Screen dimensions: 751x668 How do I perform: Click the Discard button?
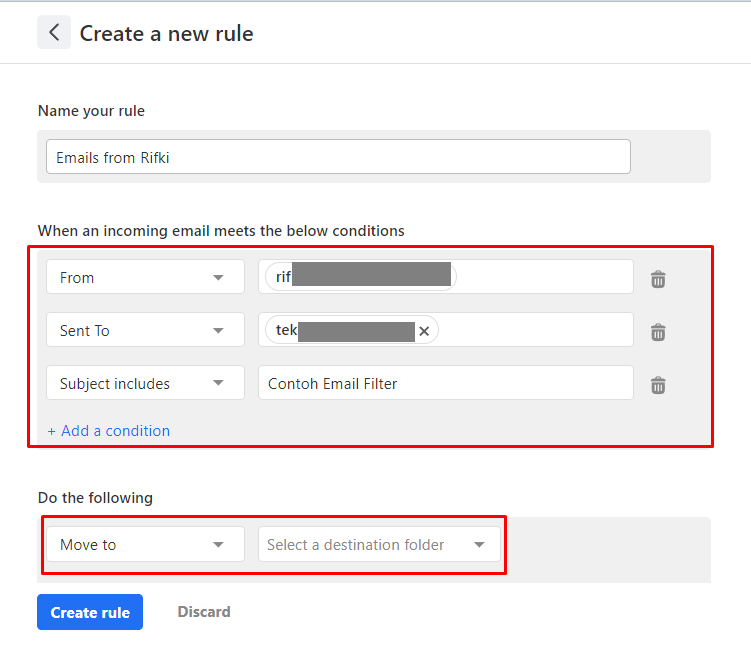[x=204, y=612]
